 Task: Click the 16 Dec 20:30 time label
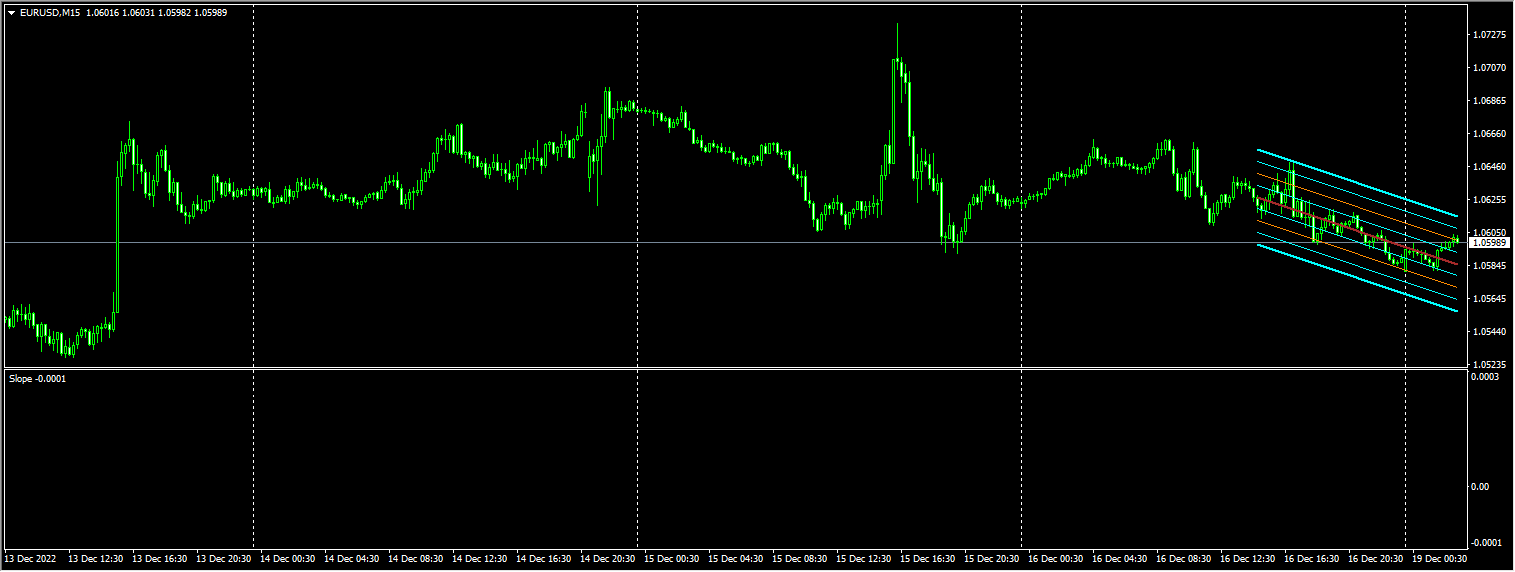click(x=1376, y=559)
